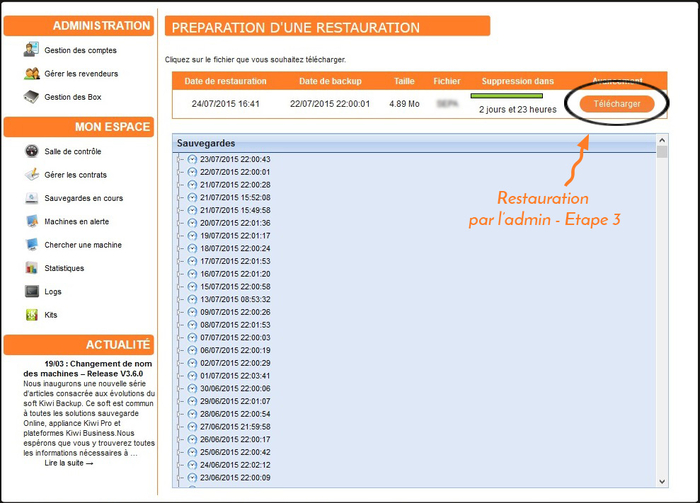Click the Statistiques chart icon
Screen dimensions: 700x503
pyautogui.click(x=31, y=268)
